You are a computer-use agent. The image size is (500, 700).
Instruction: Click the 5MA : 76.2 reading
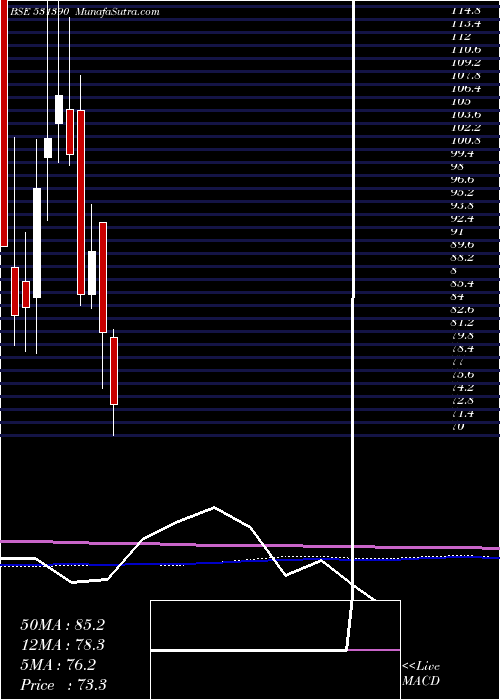coord(58,665)
